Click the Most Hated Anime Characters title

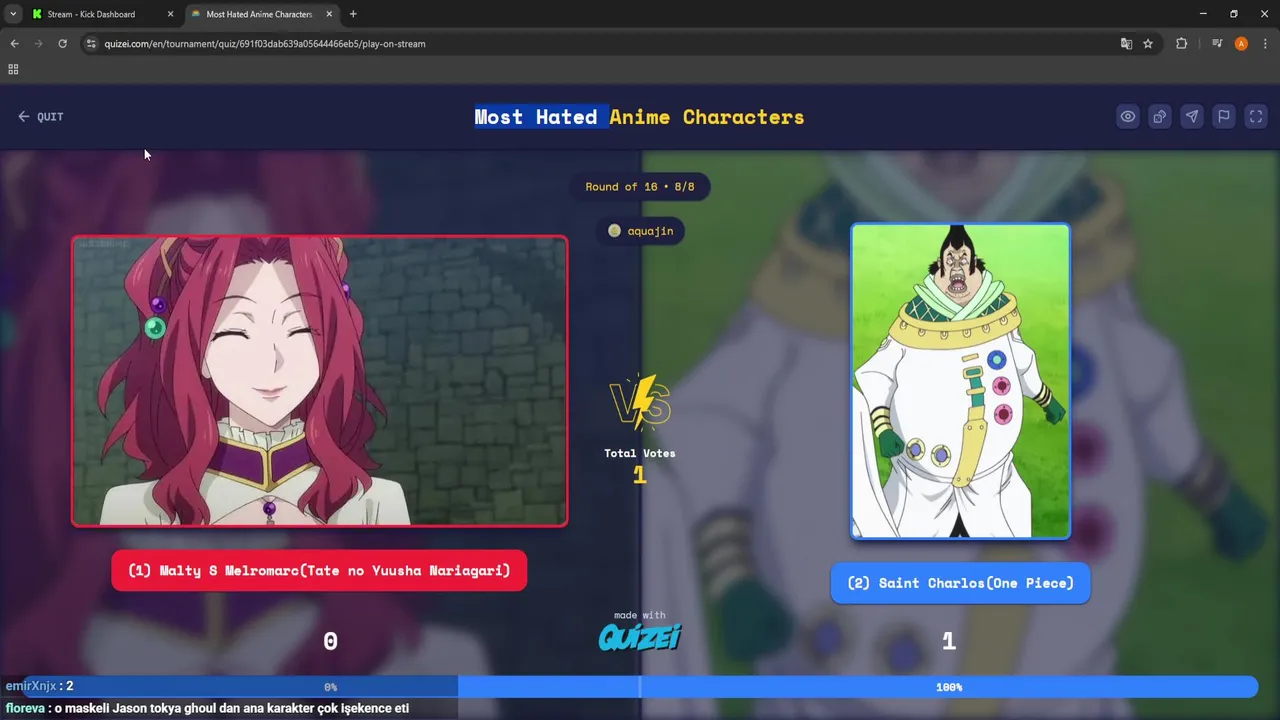639,117
